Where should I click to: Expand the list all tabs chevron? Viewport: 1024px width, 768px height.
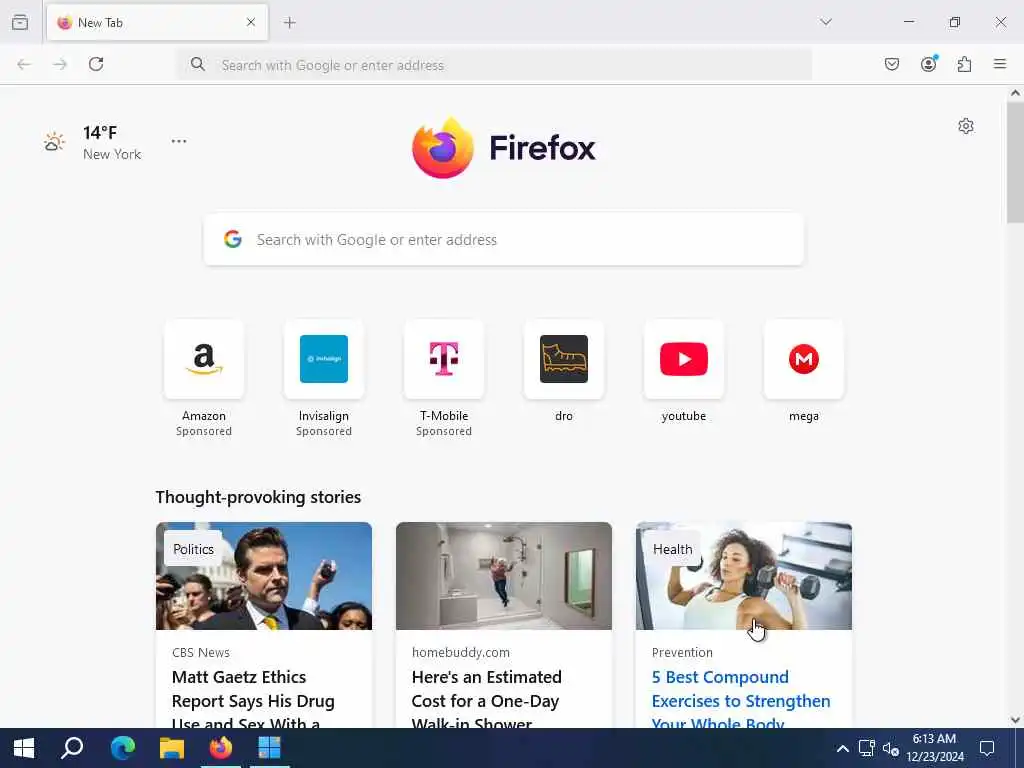tap(826, 22)
